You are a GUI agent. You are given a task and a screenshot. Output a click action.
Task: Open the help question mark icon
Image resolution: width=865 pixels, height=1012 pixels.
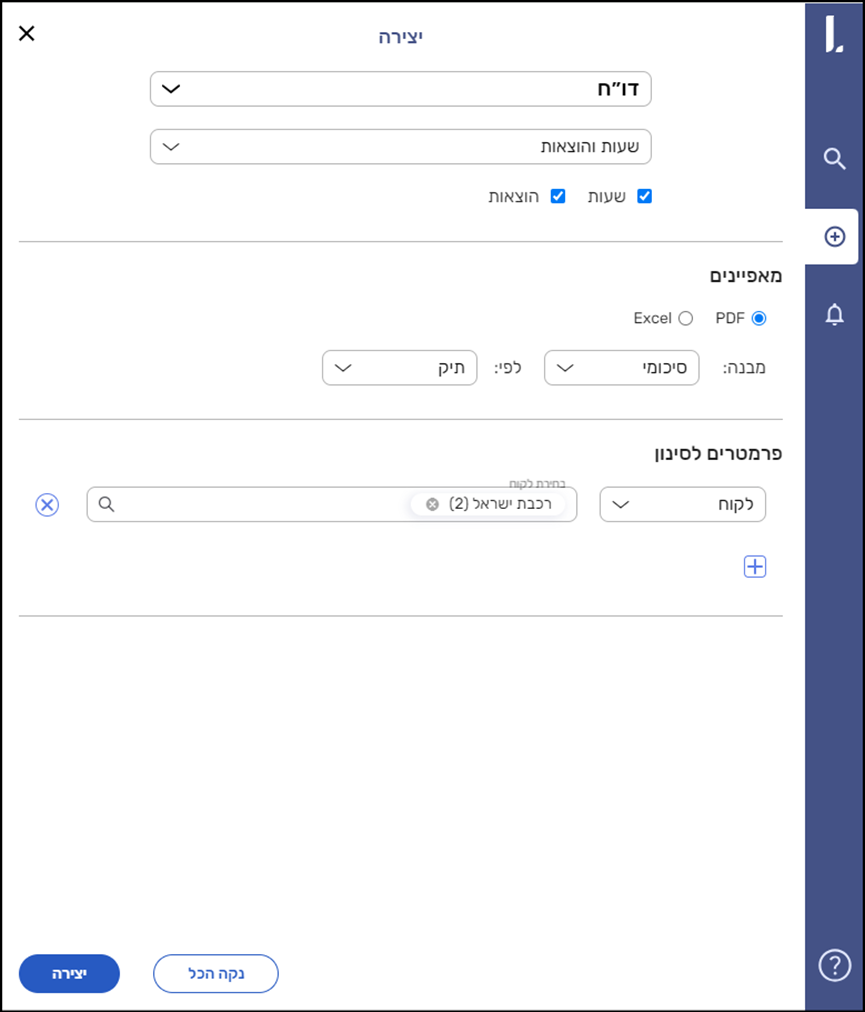tap(834, 965)
